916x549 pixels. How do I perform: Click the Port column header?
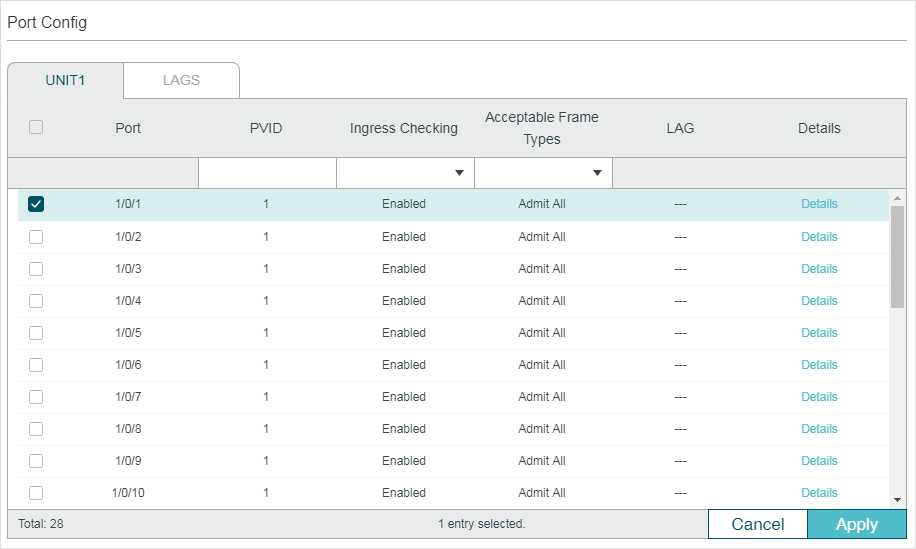pyautogui.click(x=128, y=128)
